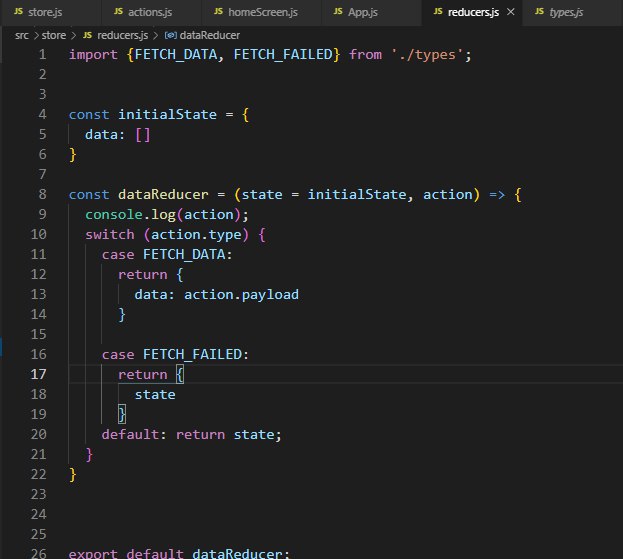Screen dimensions: 623x559
Task: Click dataReducer in the const declaration
Action: (x=163, y=194)
